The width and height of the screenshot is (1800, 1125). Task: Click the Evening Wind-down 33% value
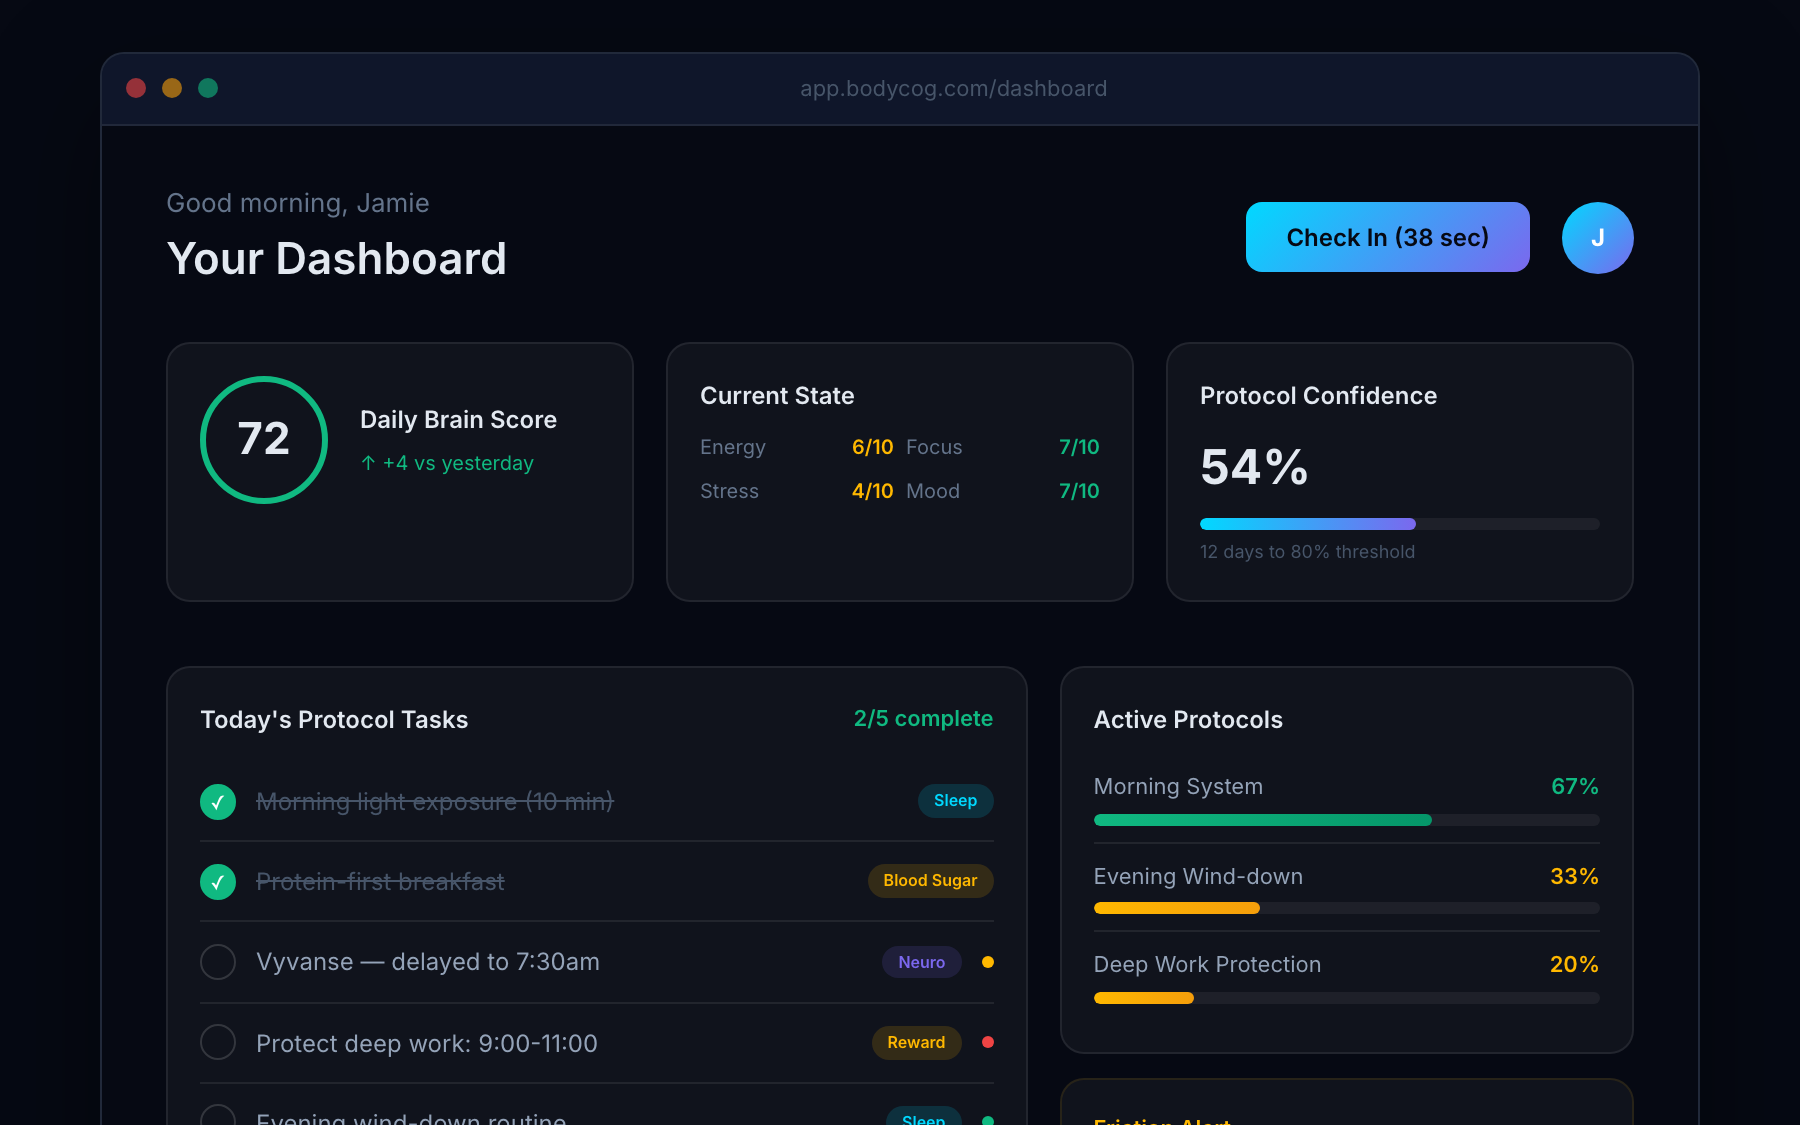click(x=1574, y=876)
